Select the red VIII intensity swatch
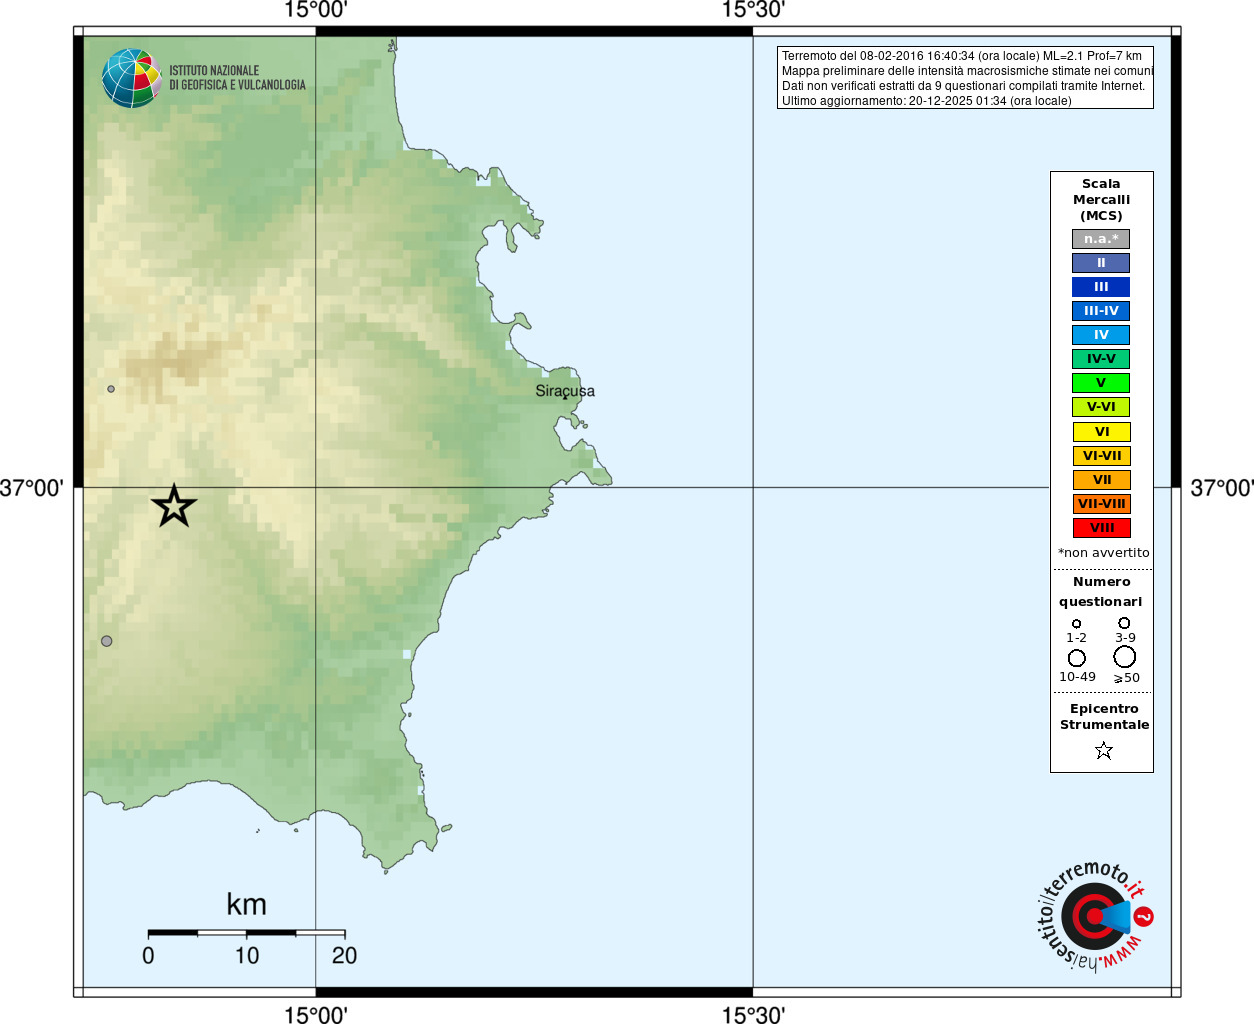Image resolution: width=1254 pixels, height=1024 pixels. [x=1101, y=528]
